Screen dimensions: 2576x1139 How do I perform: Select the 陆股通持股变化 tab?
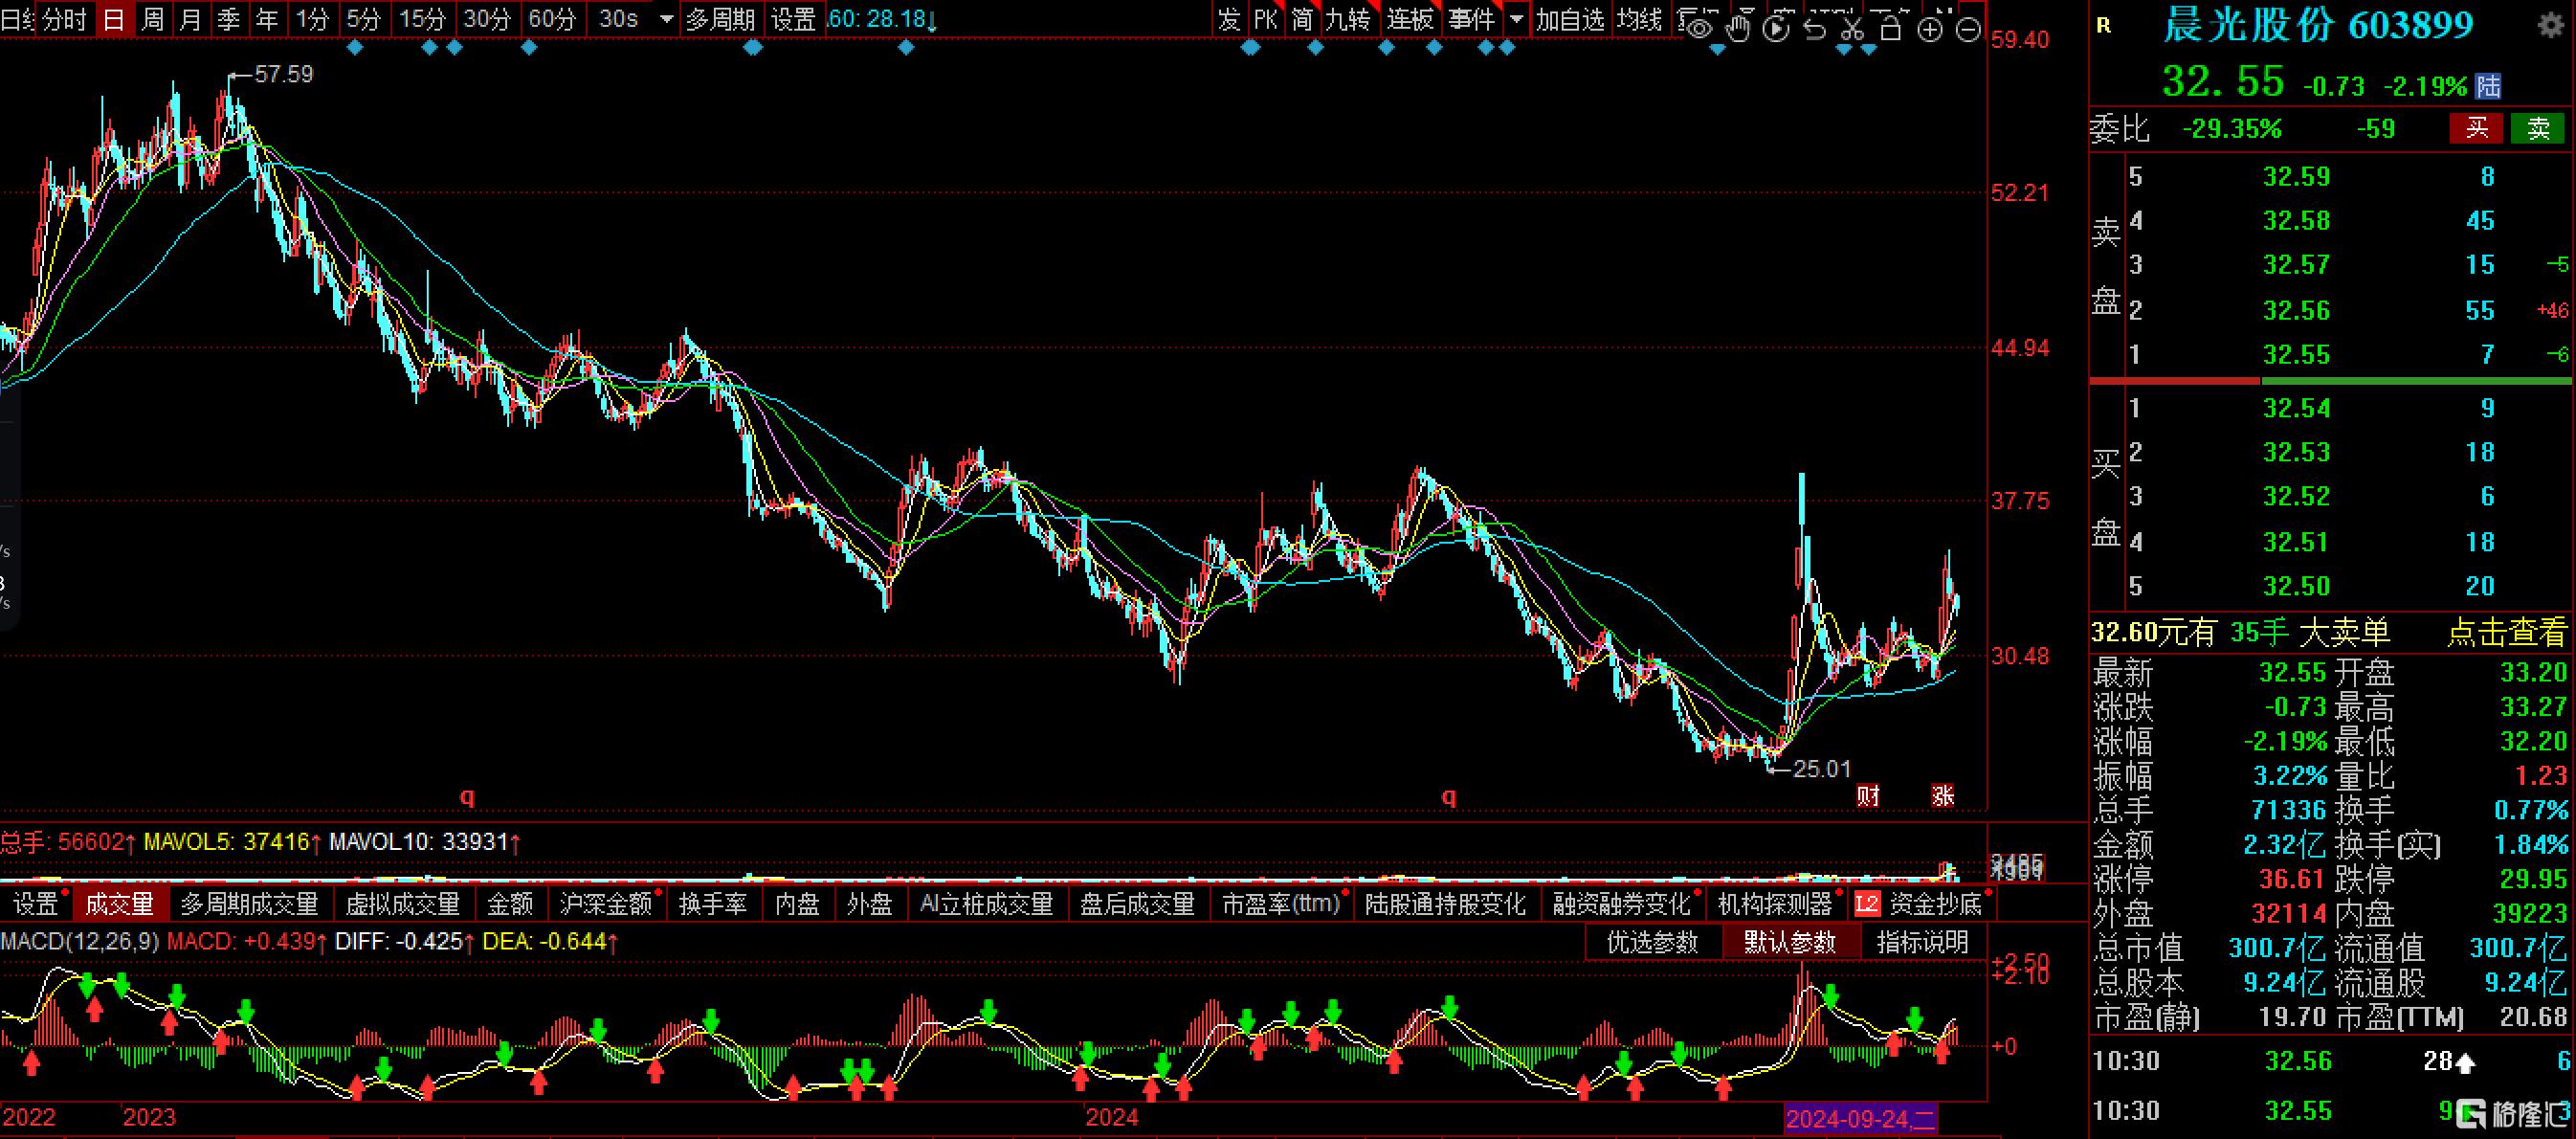(x=1446, y=904)
